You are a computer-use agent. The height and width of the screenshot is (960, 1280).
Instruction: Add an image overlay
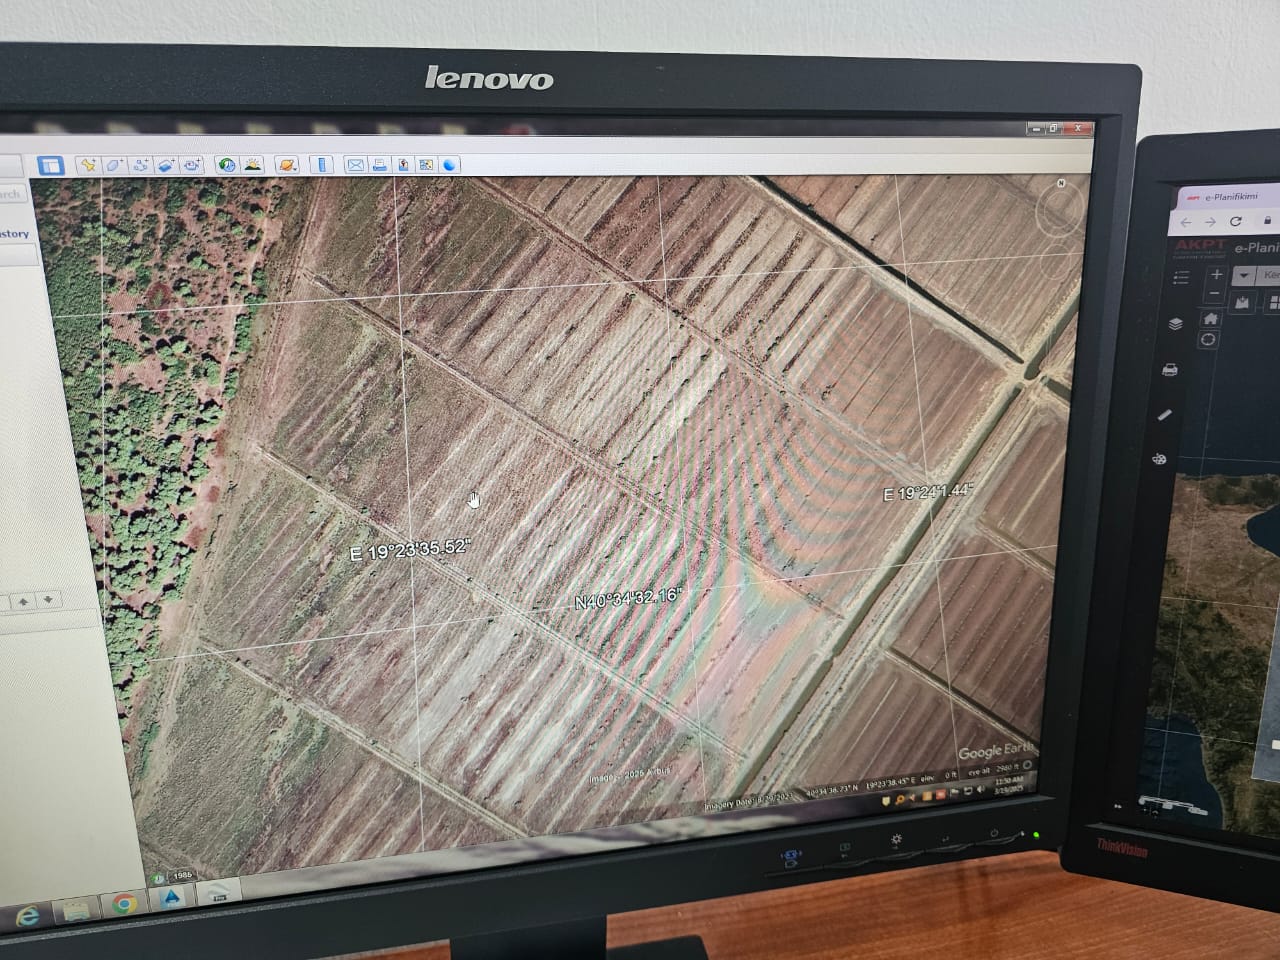click(166, 165)
